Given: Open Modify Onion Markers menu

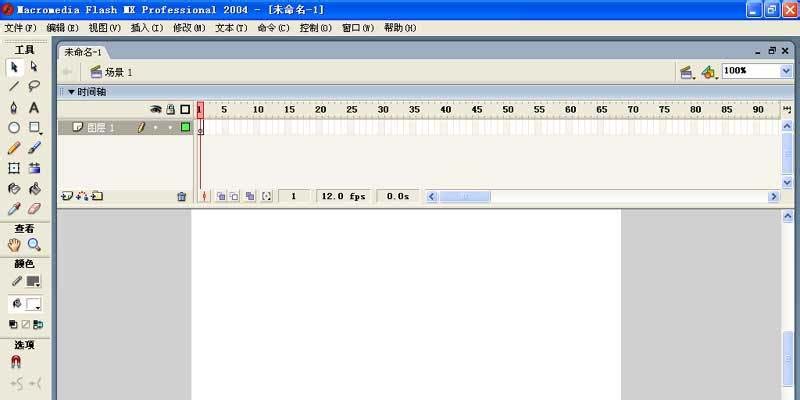Looking at the screenshot, I should pyautogui.click(x=266, y=196).
